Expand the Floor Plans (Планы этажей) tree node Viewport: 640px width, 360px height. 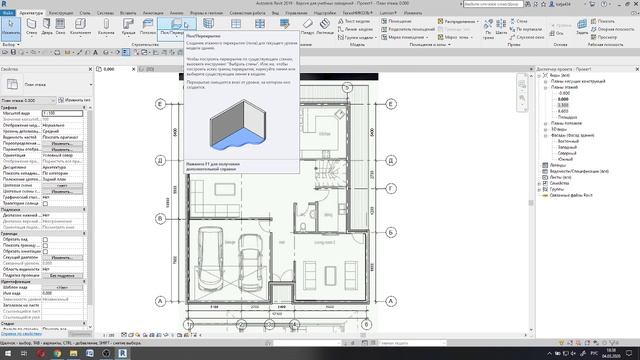tap(545, 87)
